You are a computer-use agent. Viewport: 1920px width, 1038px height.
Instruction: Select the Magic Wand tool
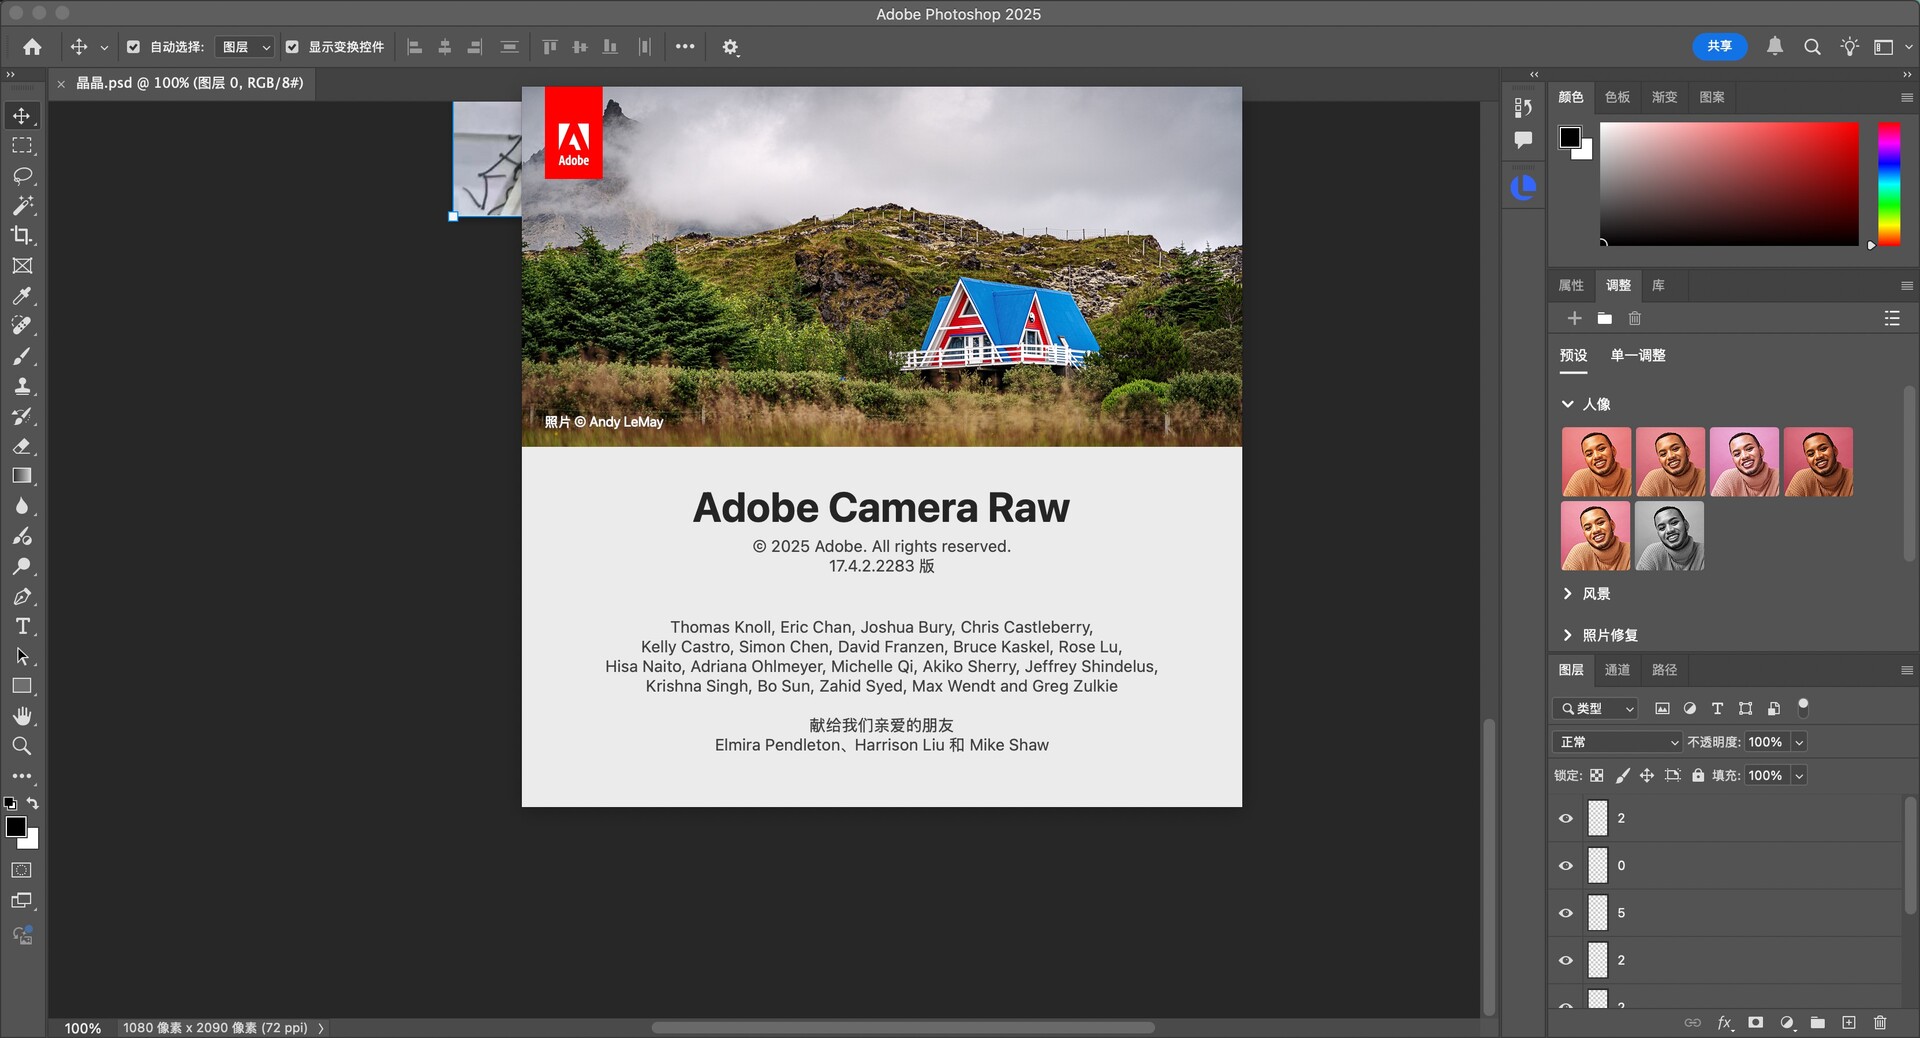22,206
